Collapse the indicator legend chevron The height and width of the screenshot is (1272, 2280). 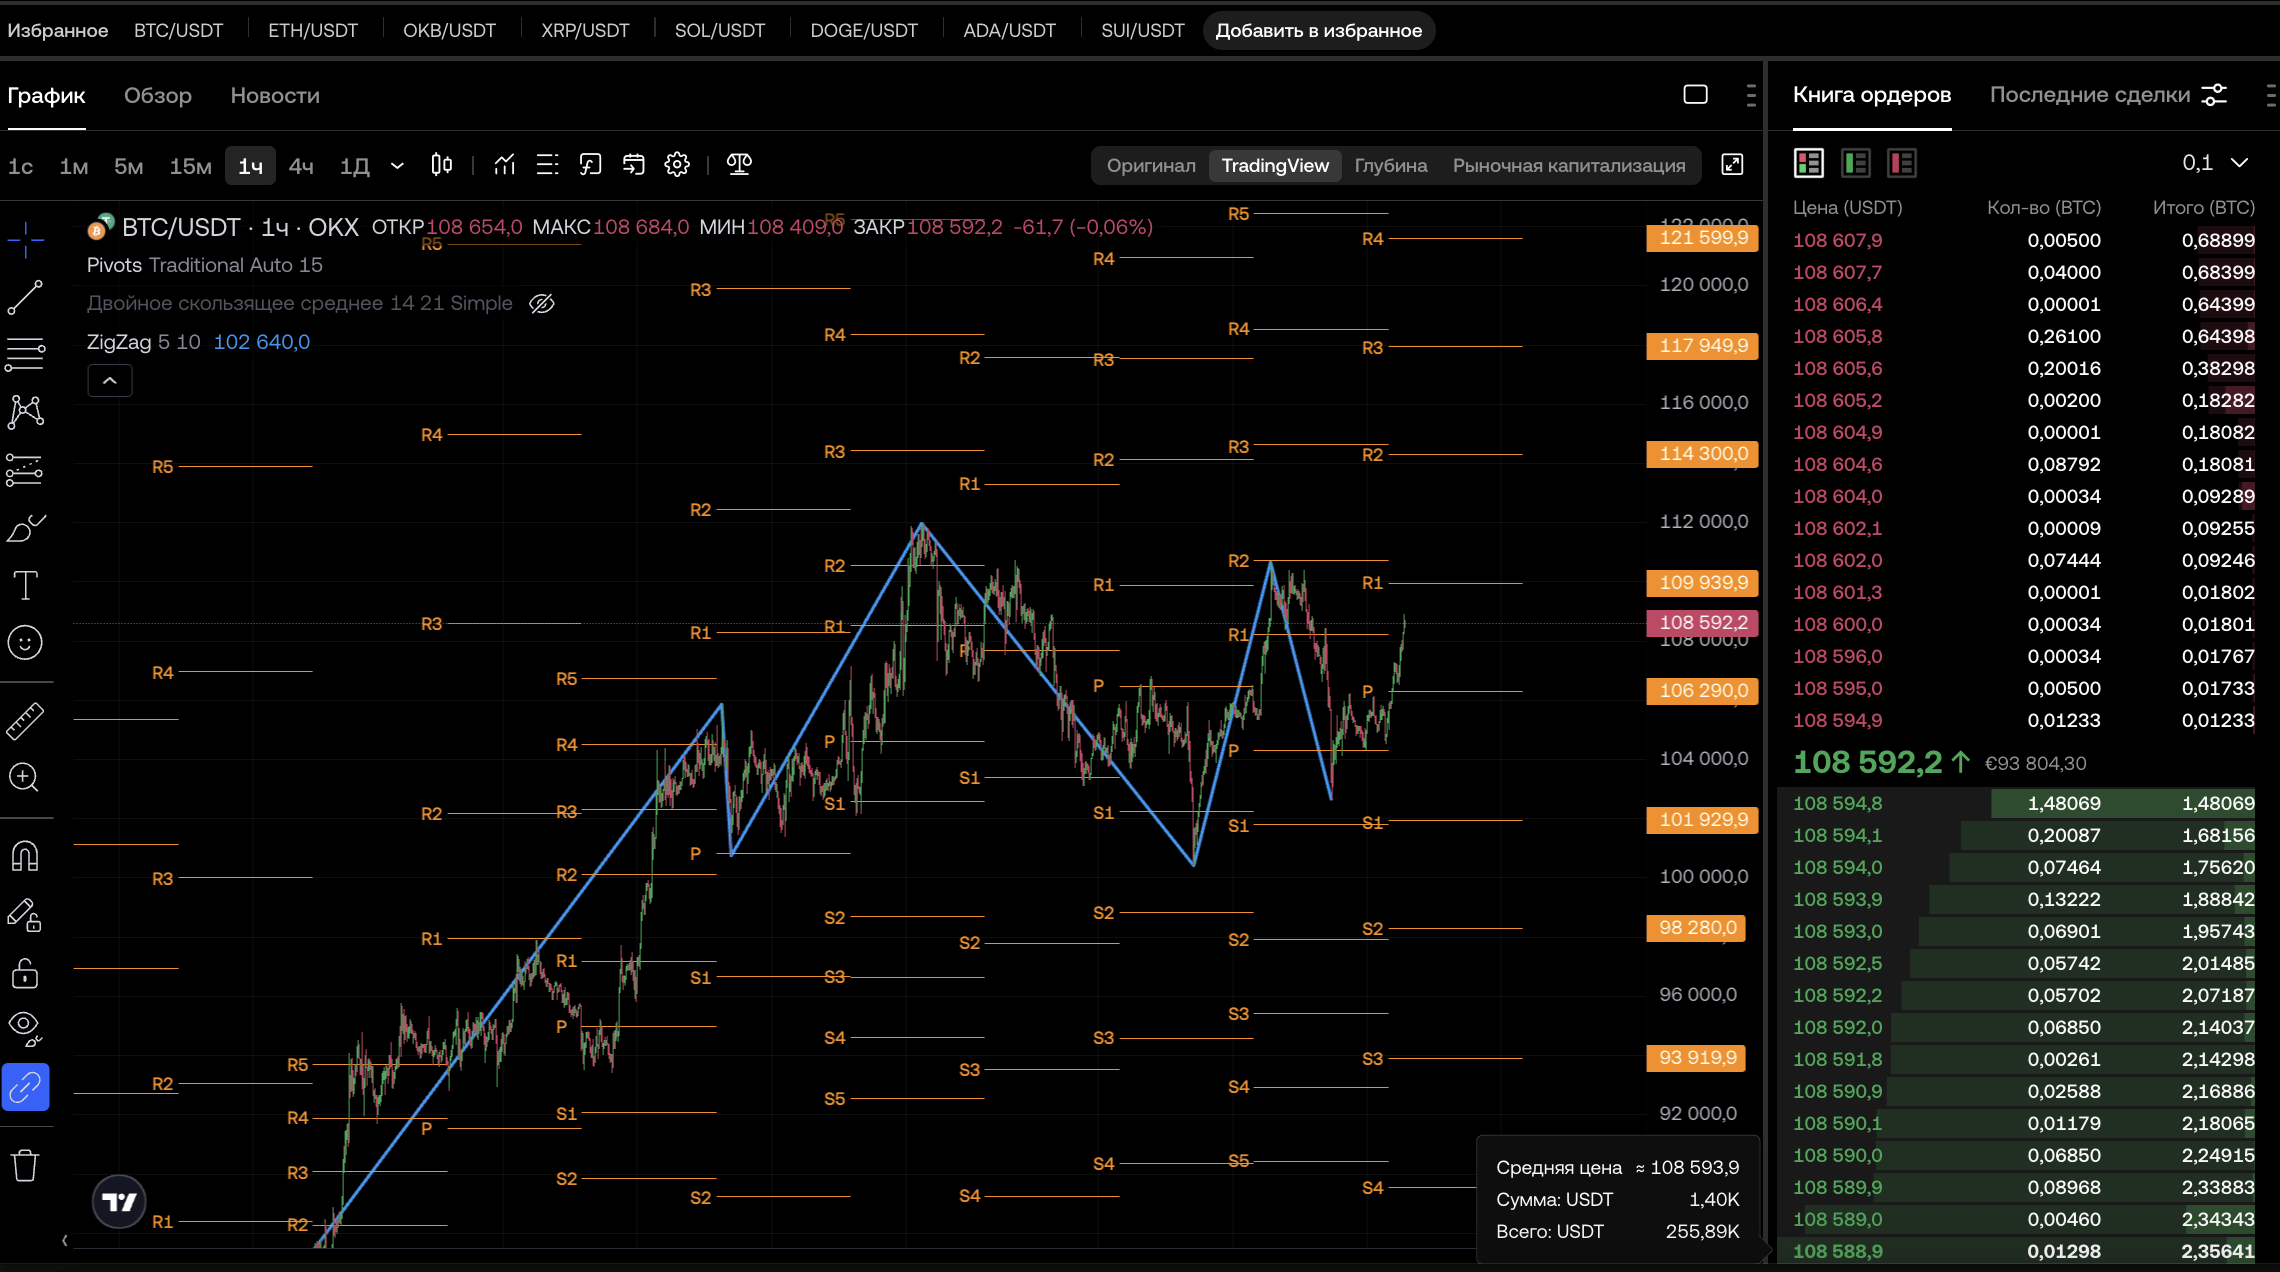[x=110, y=381]
